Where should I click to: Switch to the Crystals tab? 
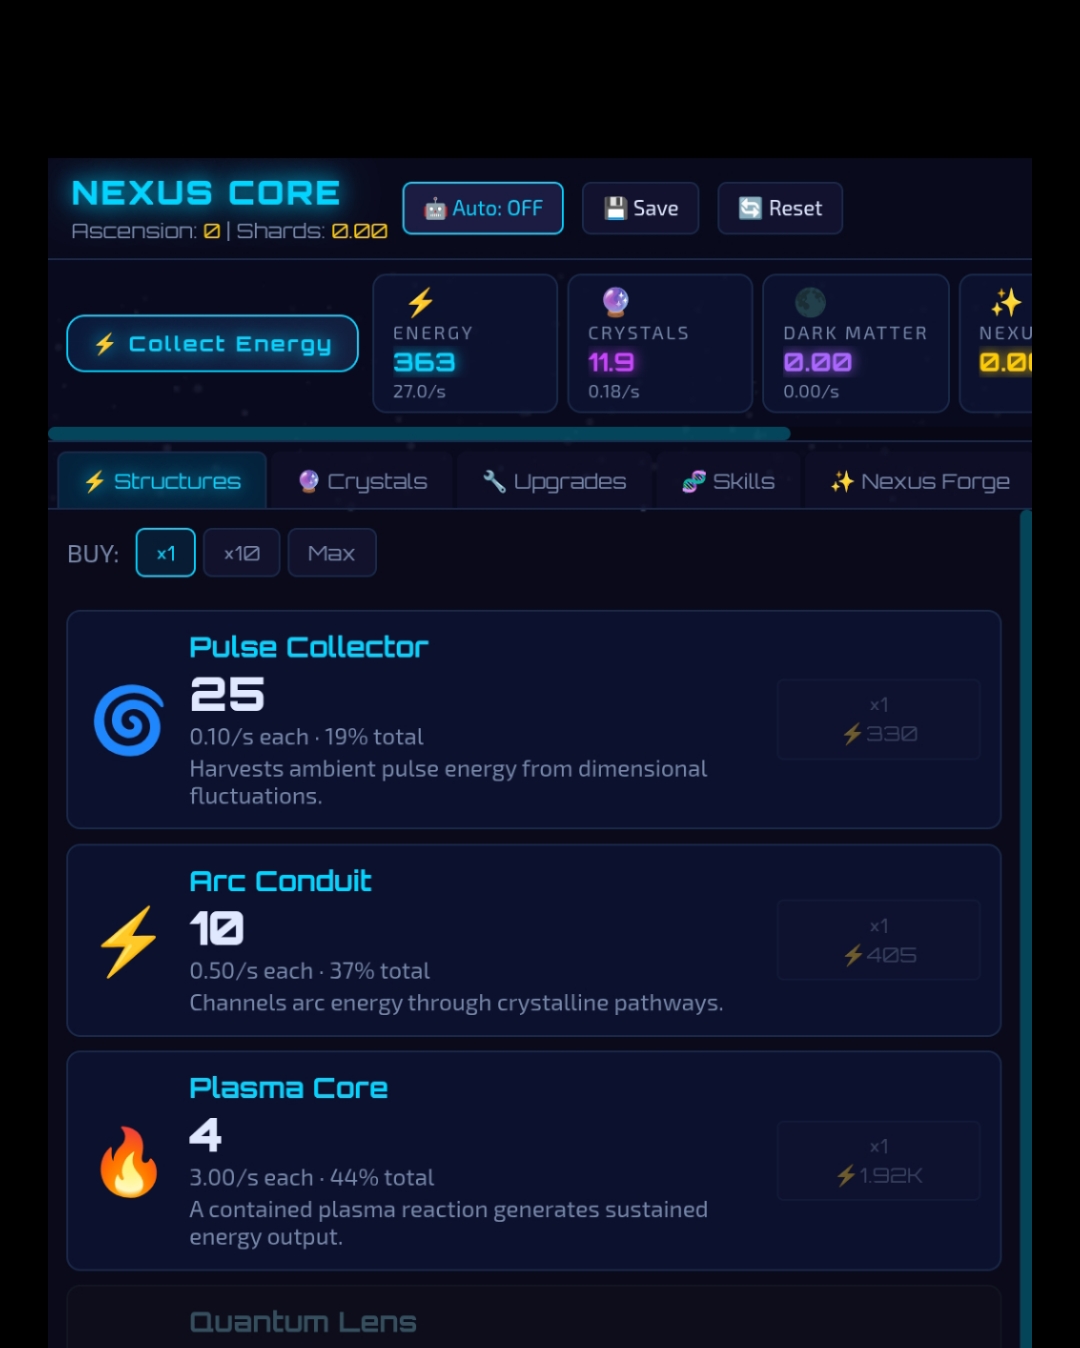tap(363, 481)
